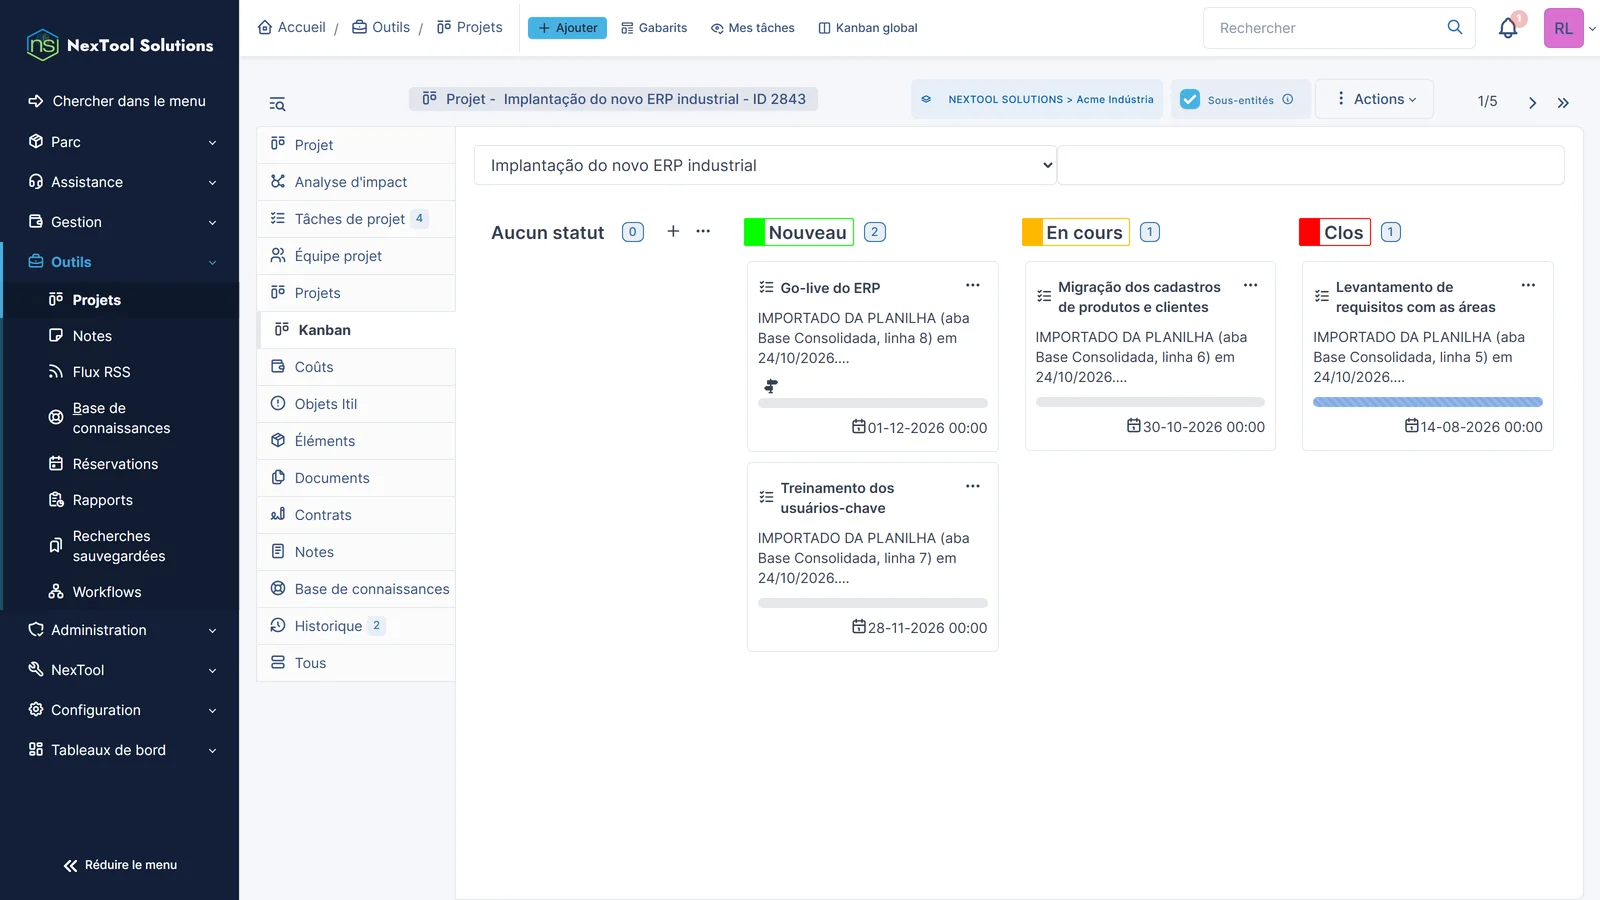
Task: Click the empty filter field beside project selector
Action: coord(1310,165)
